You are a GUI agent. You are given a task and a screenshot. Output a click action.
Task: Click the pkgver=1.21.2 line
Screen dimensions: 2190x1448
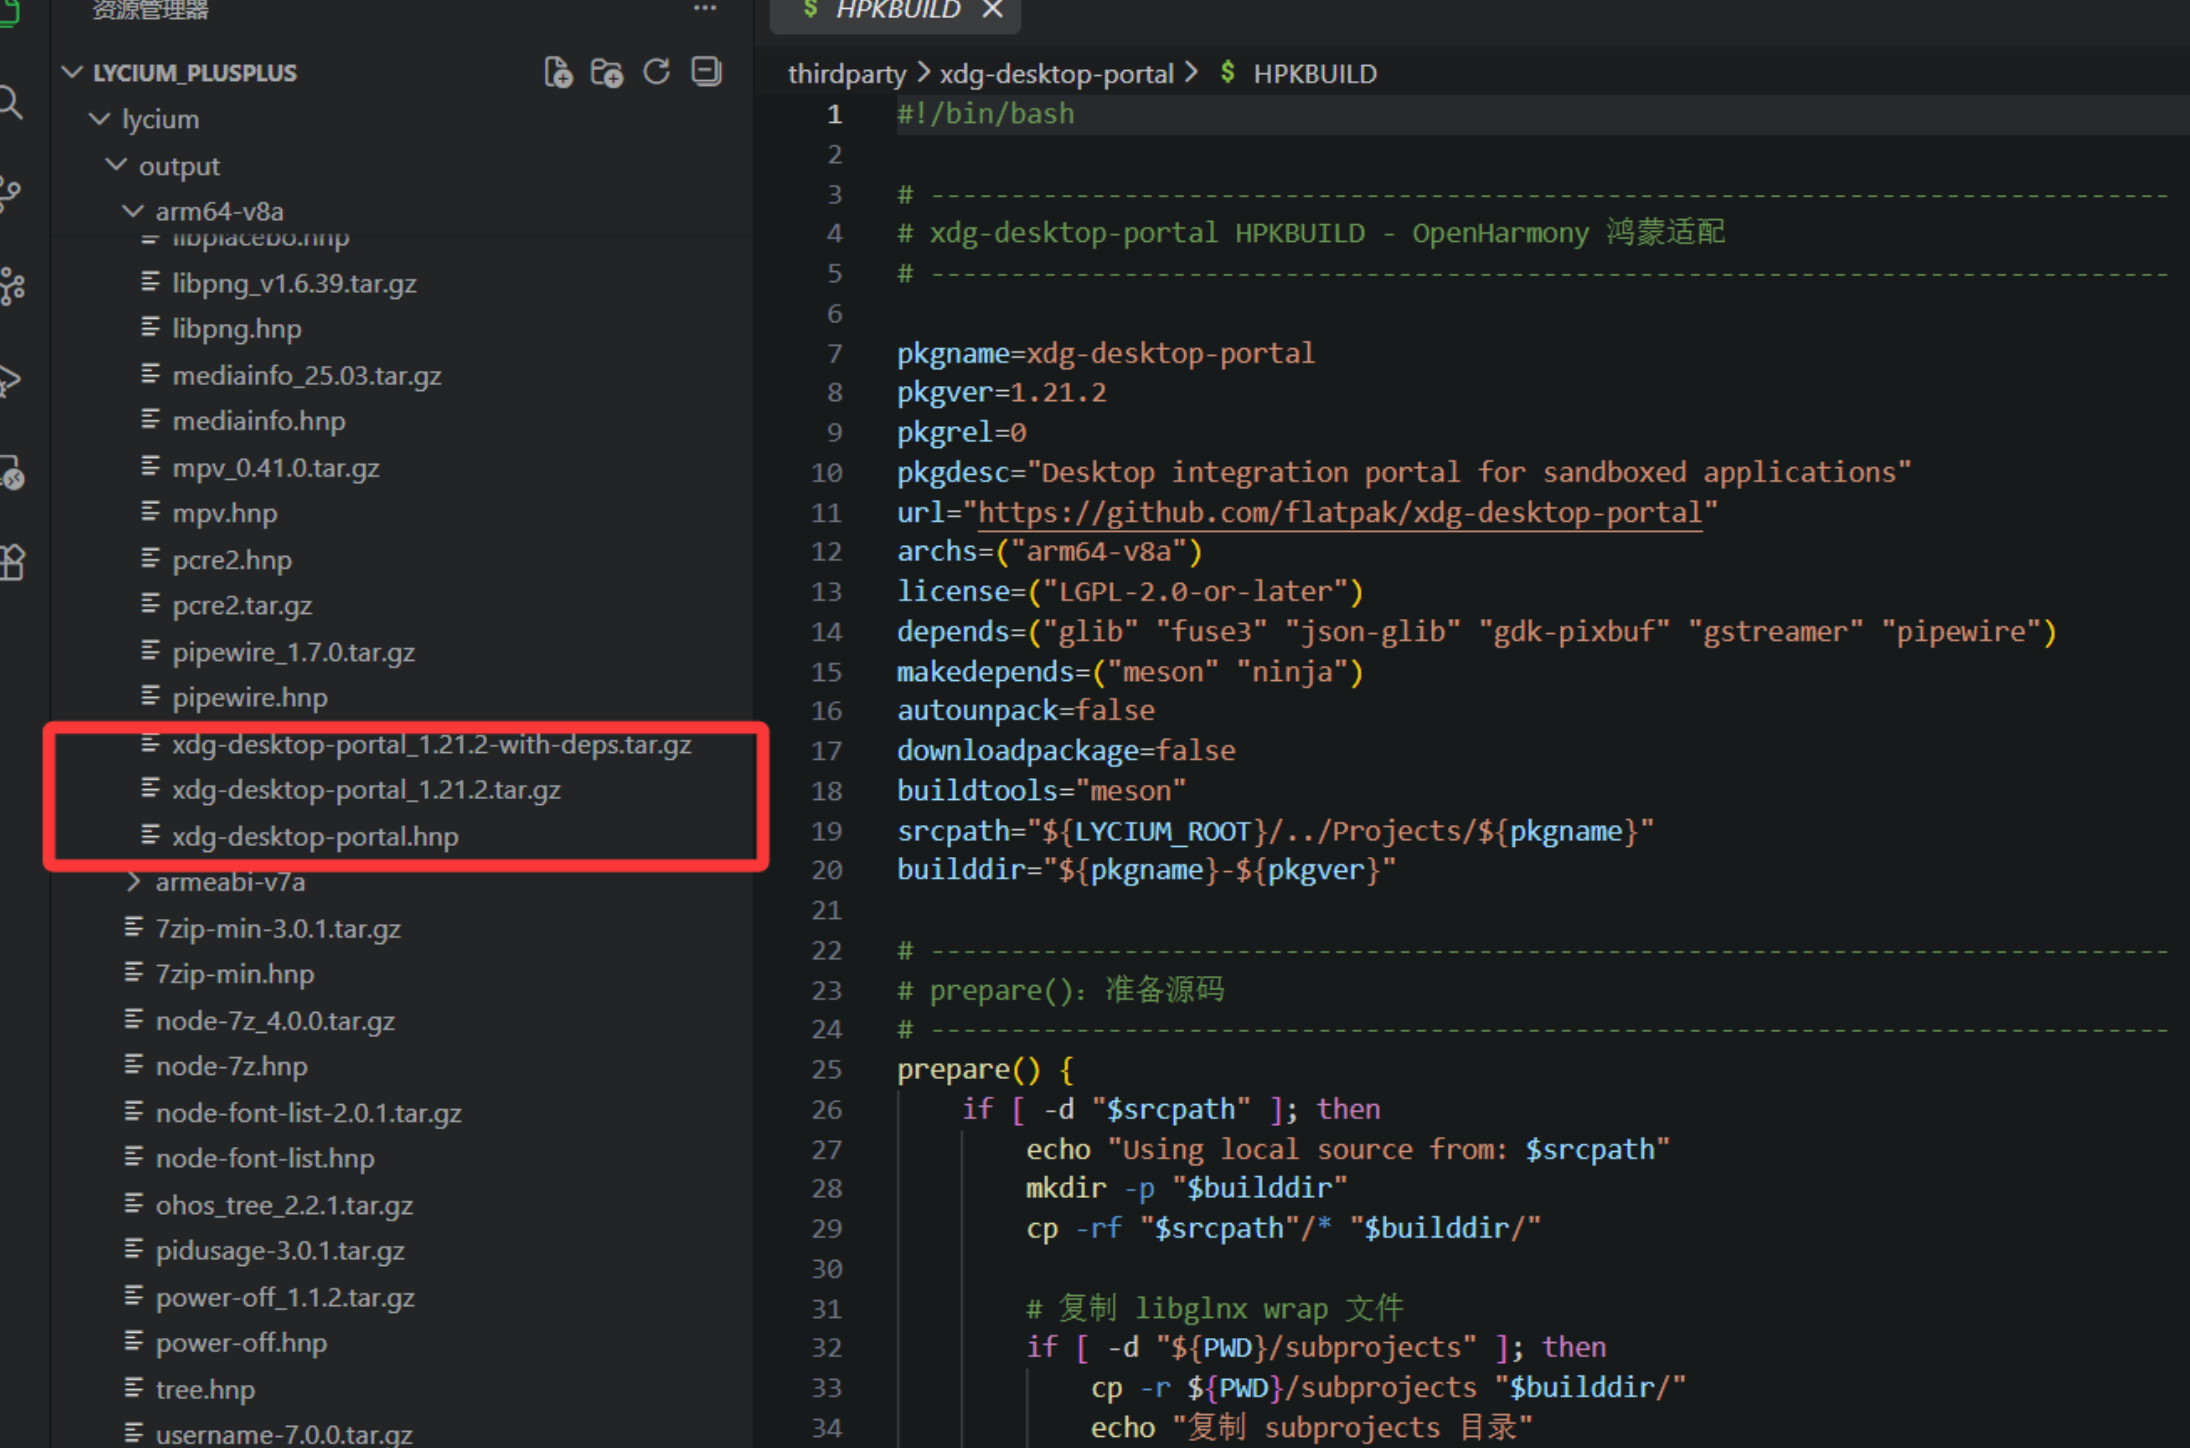(x=1002, y=392)
